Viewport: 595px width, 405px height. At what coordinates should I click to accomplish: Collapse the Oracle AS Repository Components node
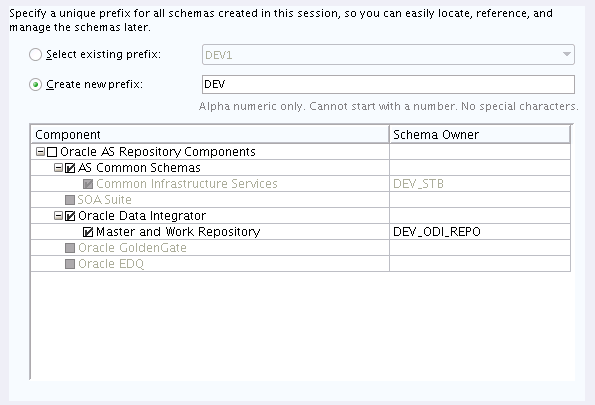click(x=40, y=152)
